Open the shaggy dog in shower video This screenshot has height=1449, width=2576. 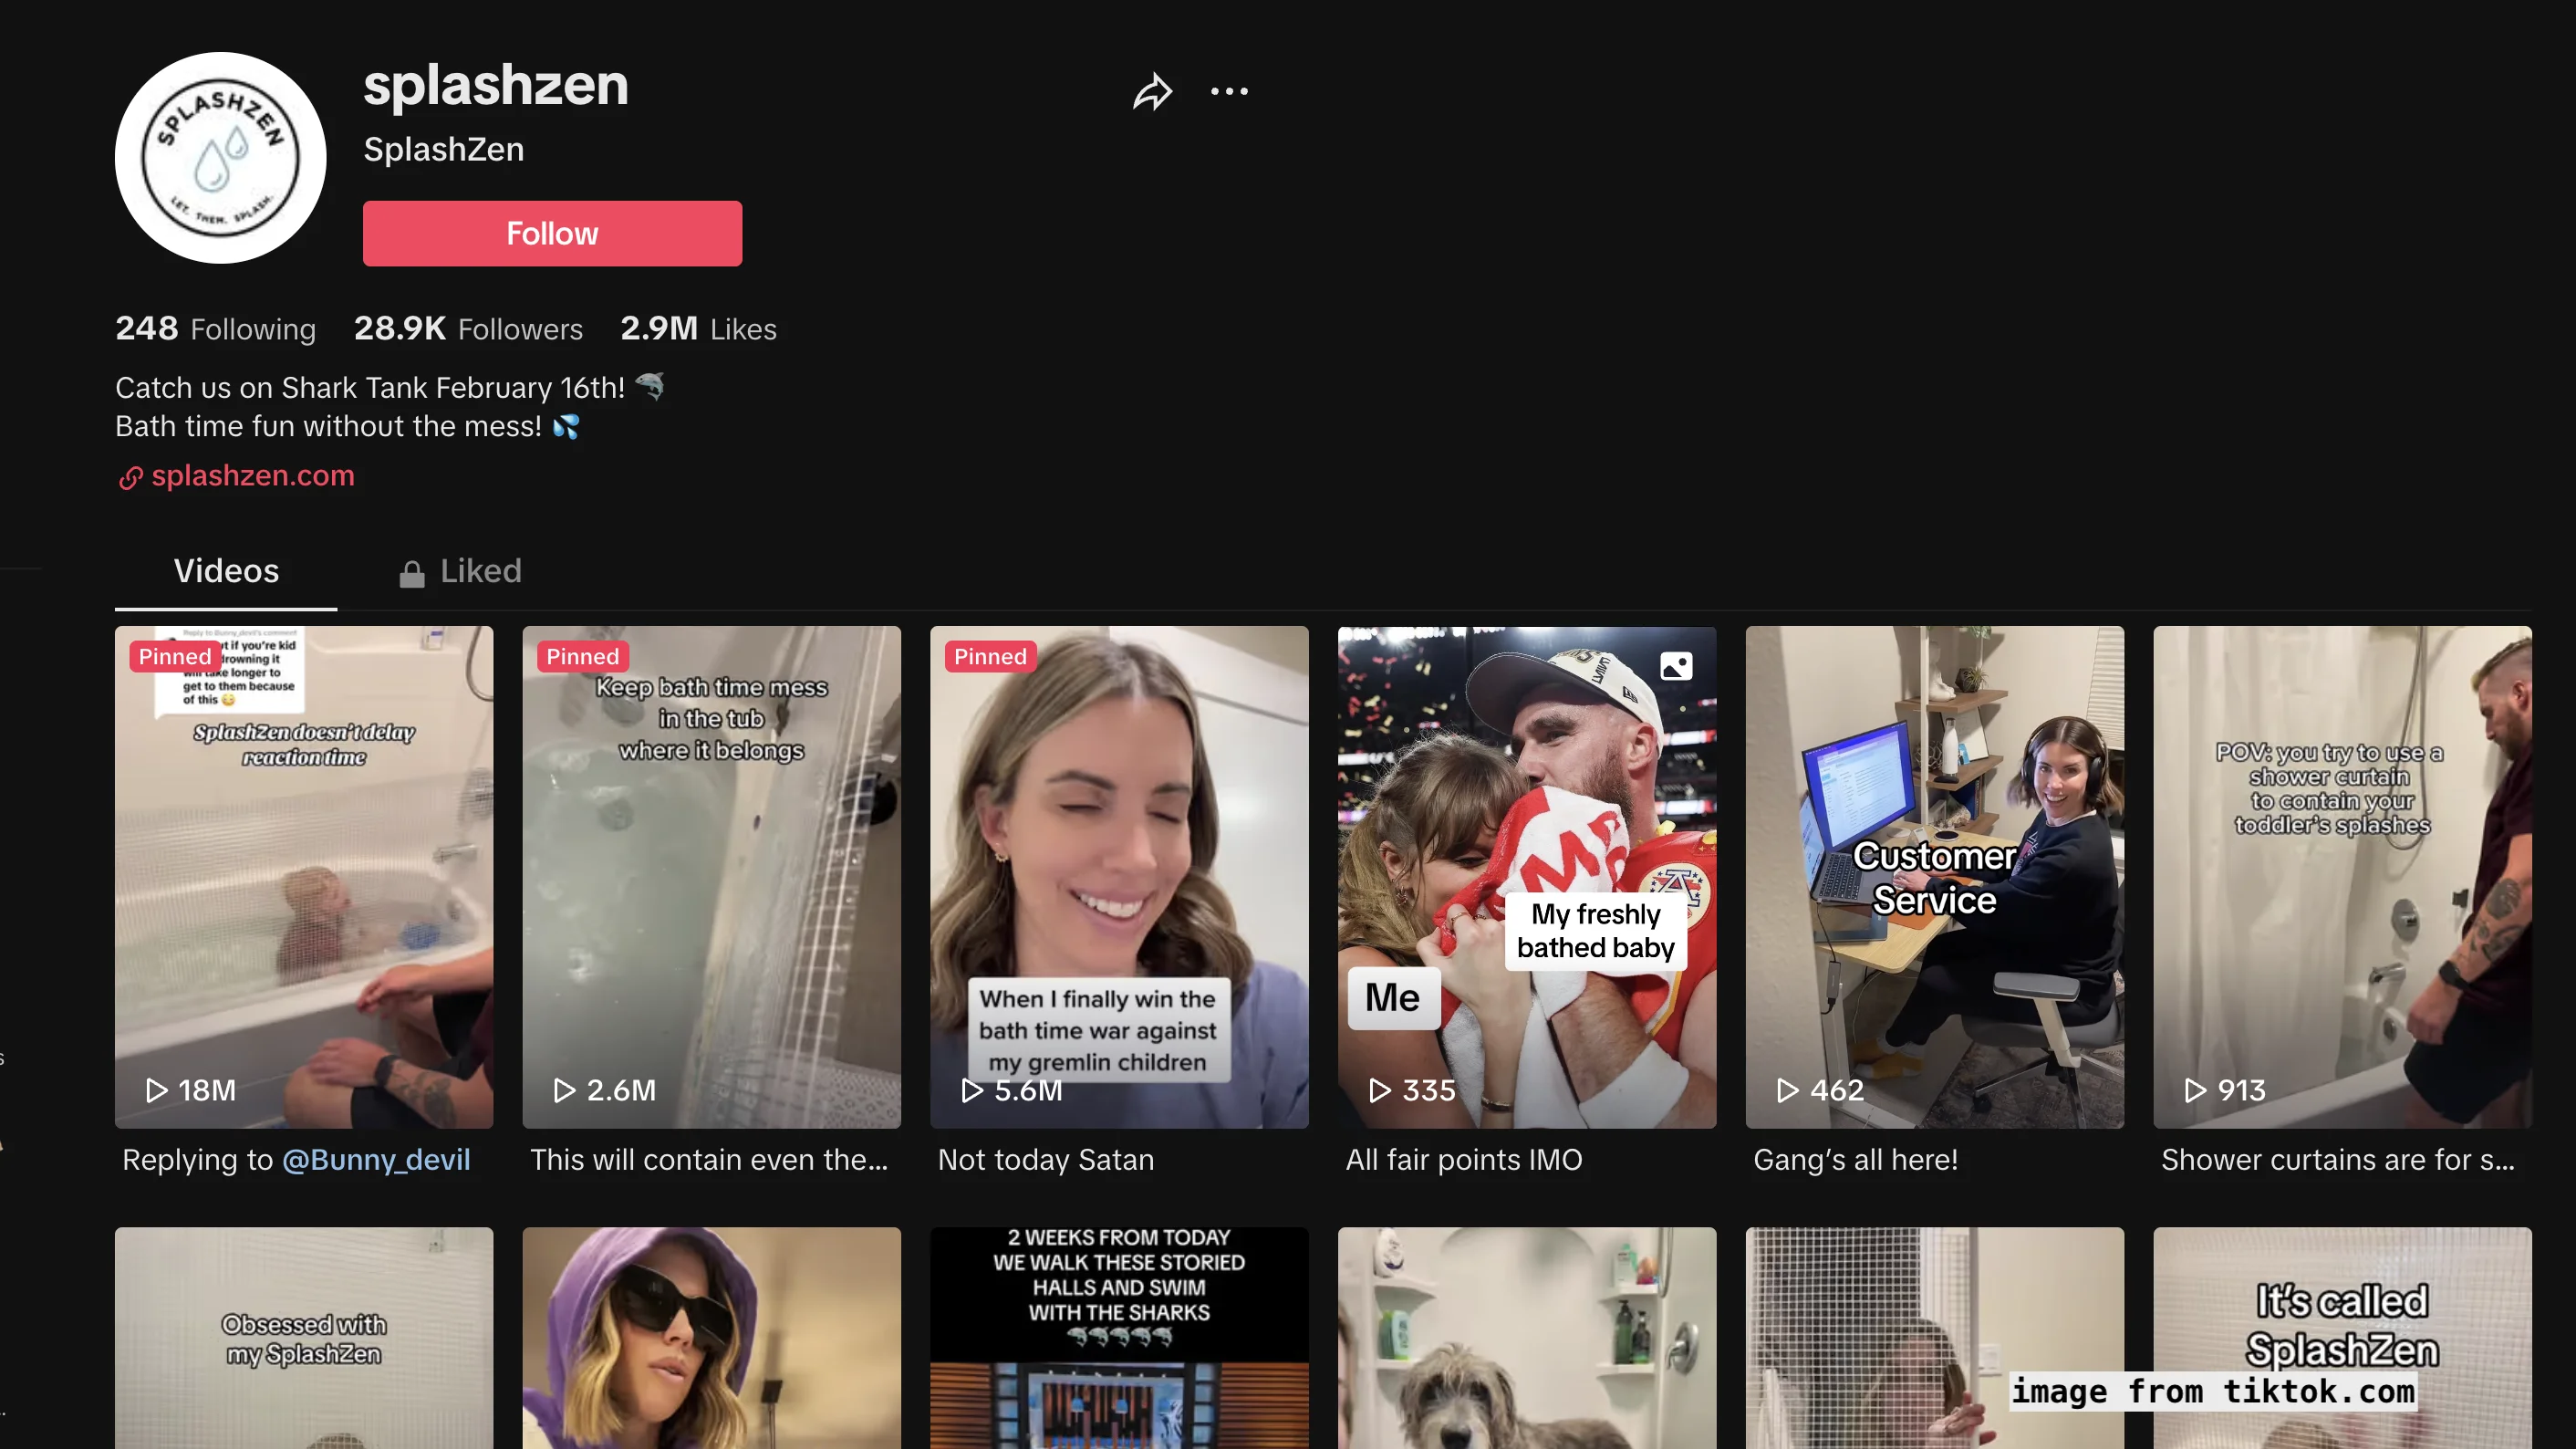coord(1527,1338)
